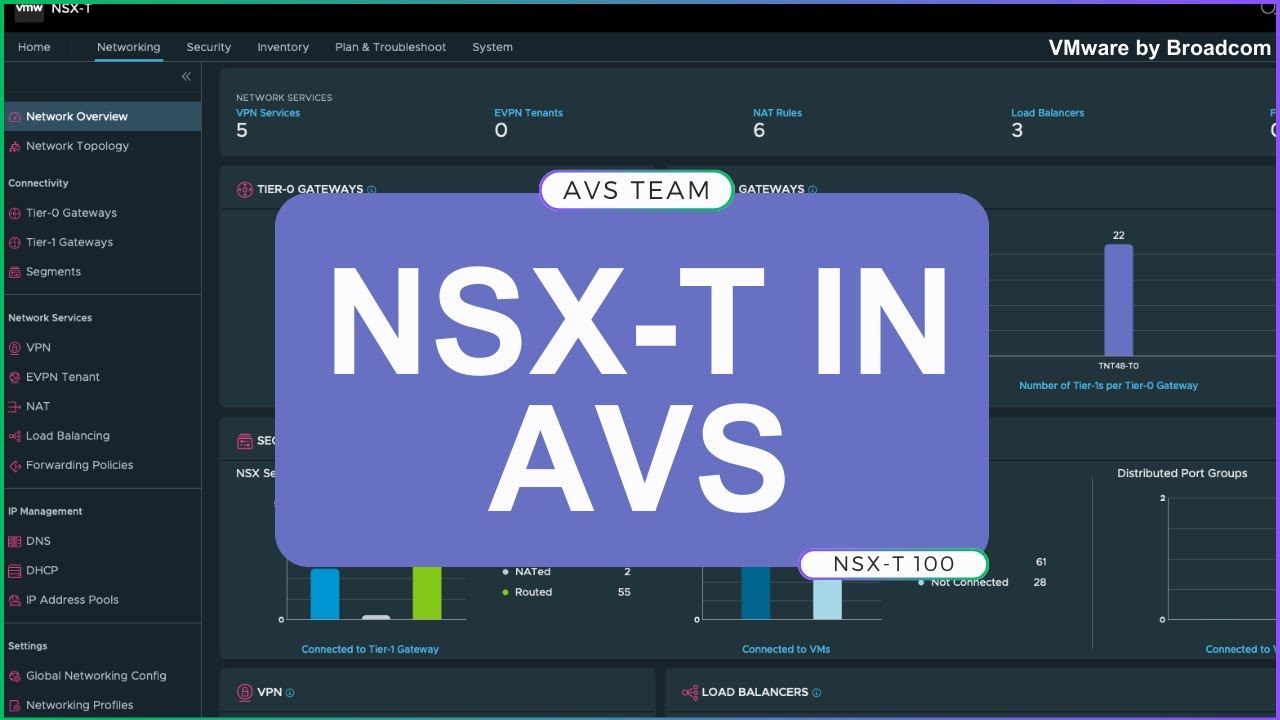
Task: Click the 'TNT48-T0' axis label
Action: click(x=1118, y=366)
